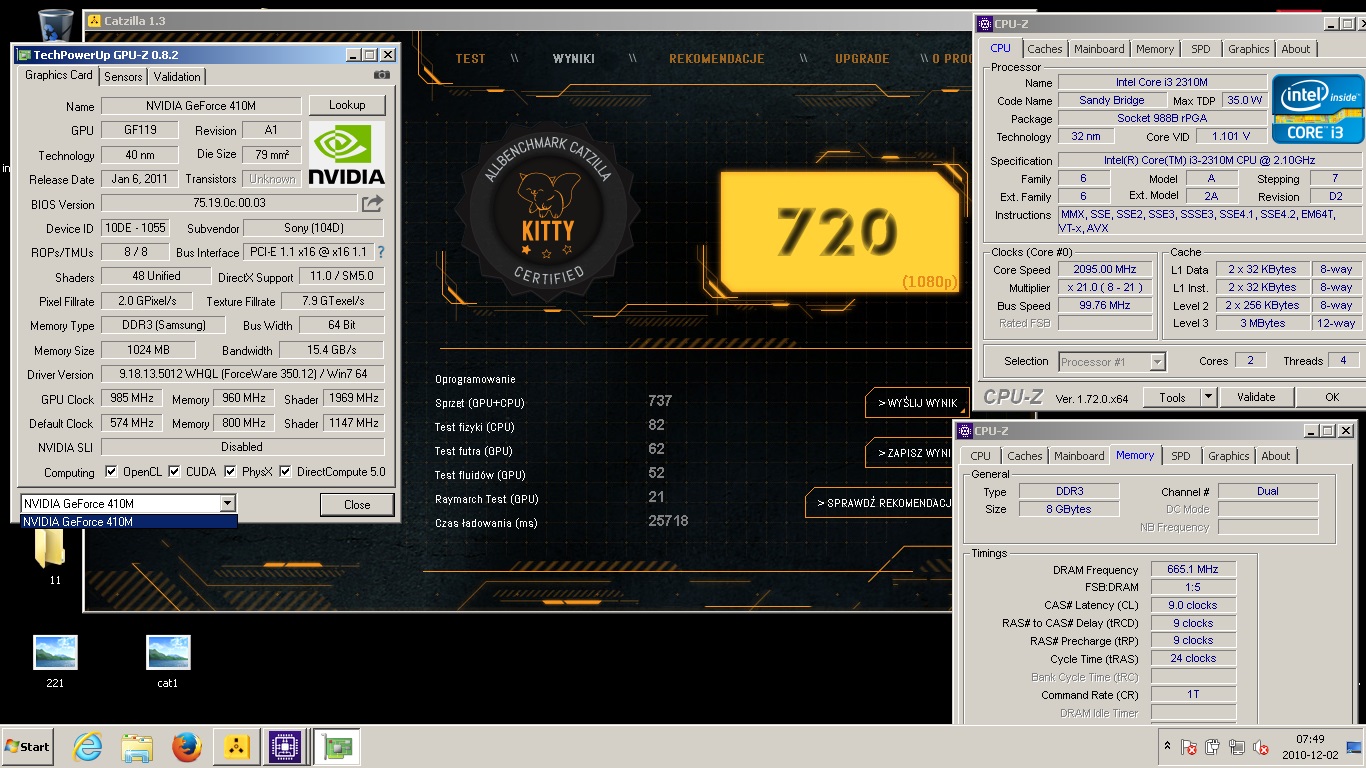
Task: Click the Close button in GPU-Z
Action: pos(357,504)
